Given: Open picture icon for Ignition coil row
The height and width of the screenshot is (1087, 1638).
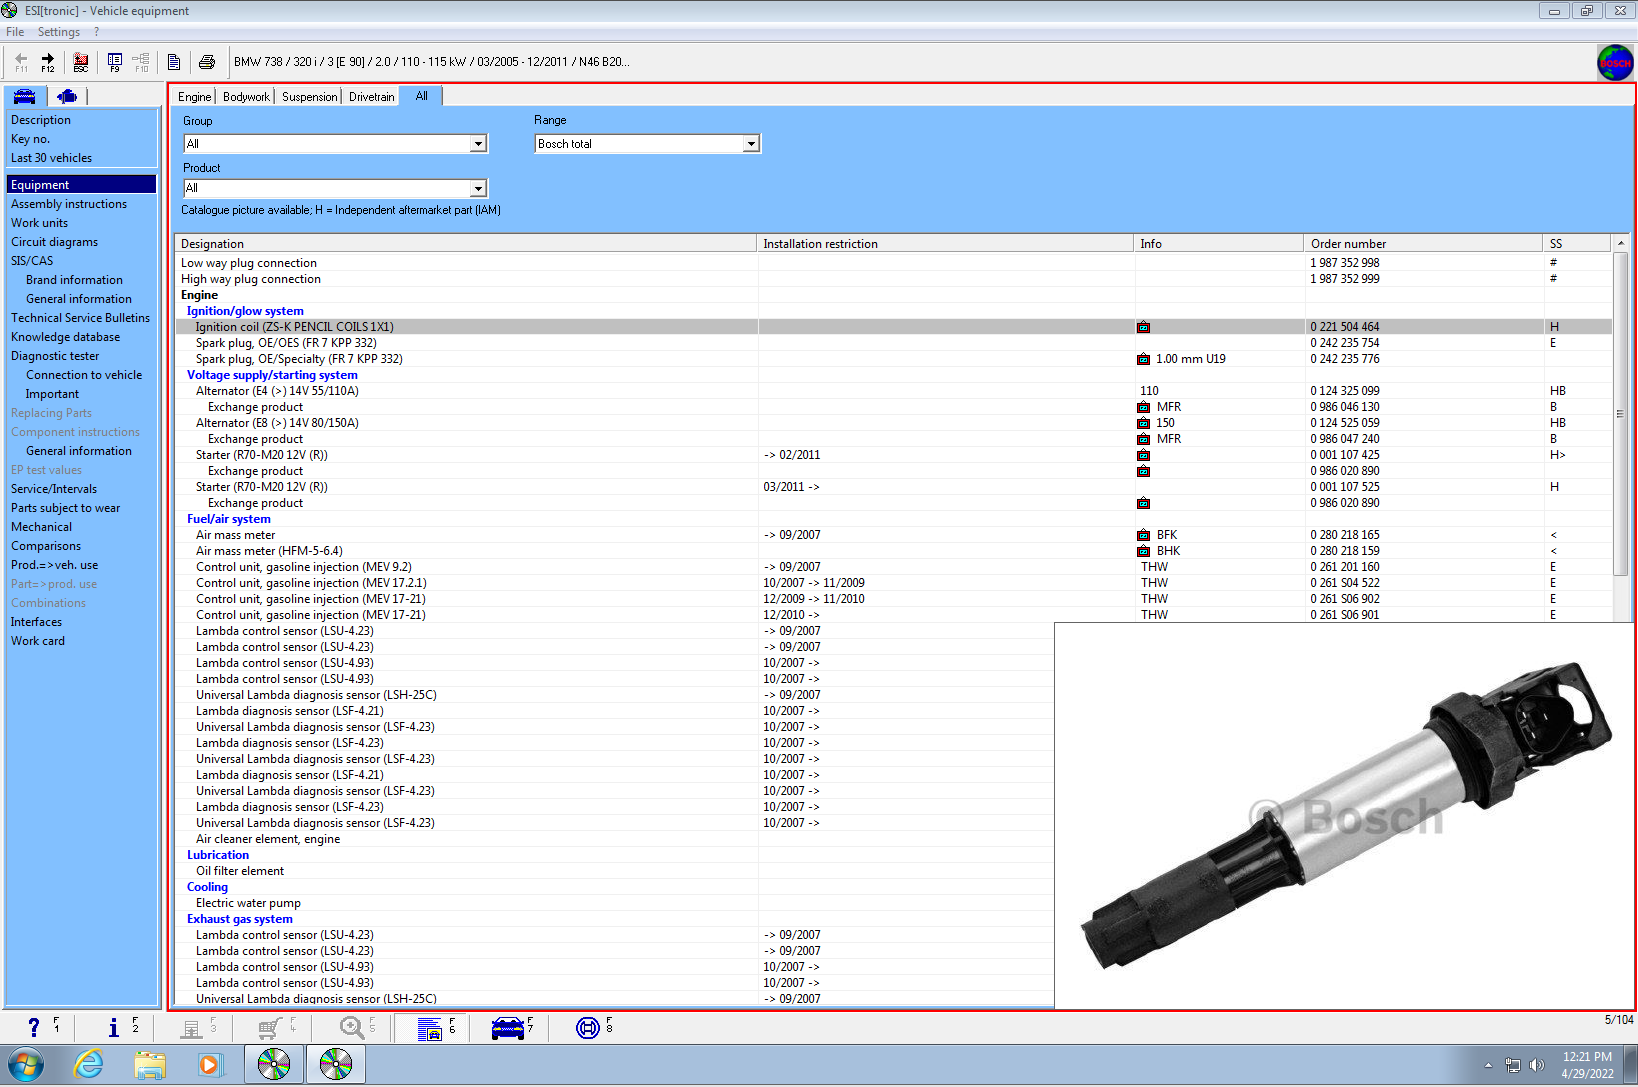Looking at the screenshot, I should [x=1143, y=327].
